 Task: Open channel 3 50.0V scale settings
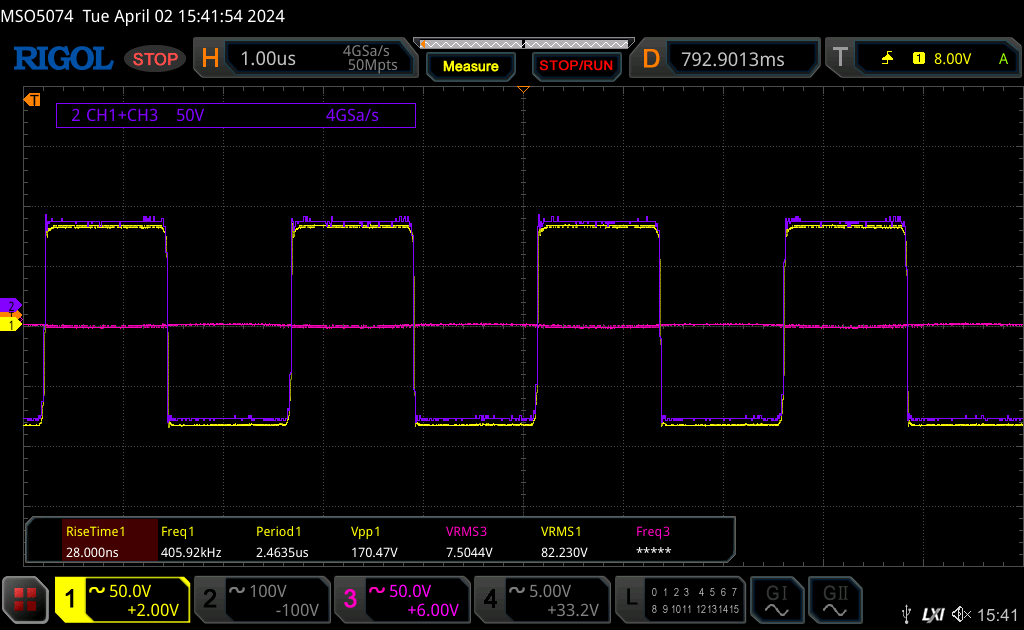409,591
